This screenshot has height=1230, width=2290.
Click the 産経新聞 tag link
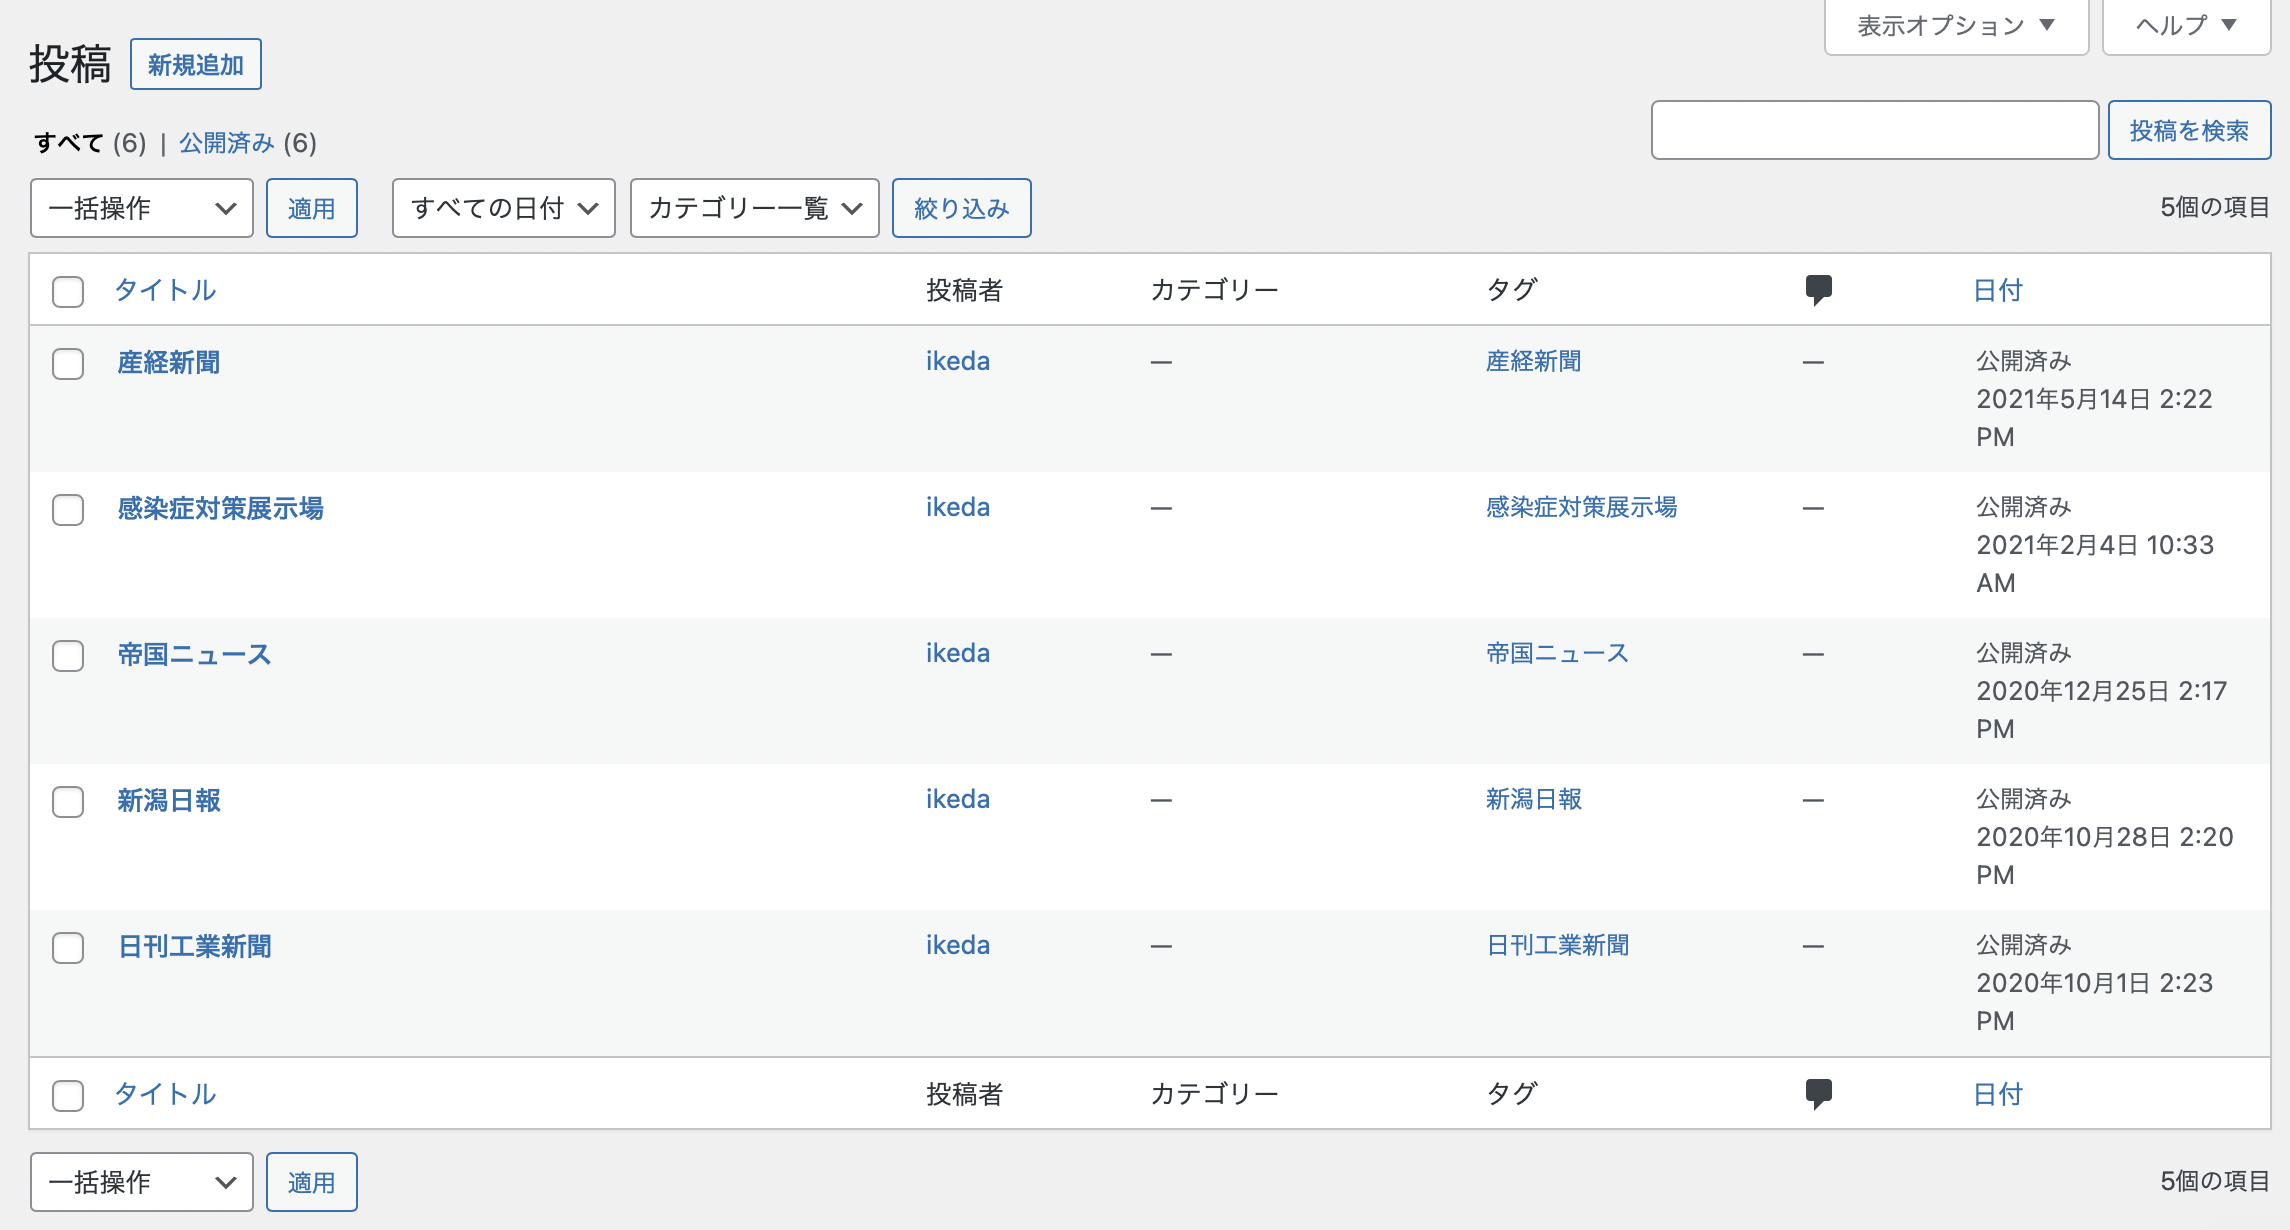[1534, 361]
